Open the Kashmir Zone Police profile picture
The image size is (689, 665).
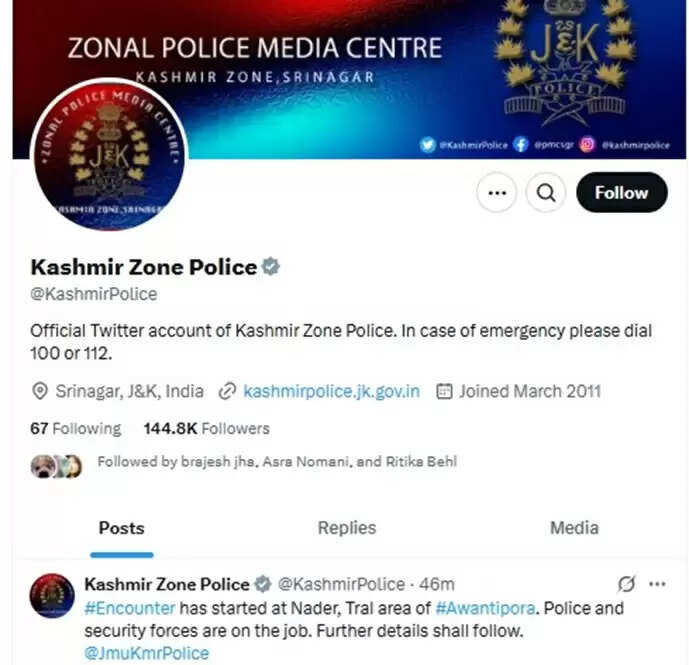109,154
